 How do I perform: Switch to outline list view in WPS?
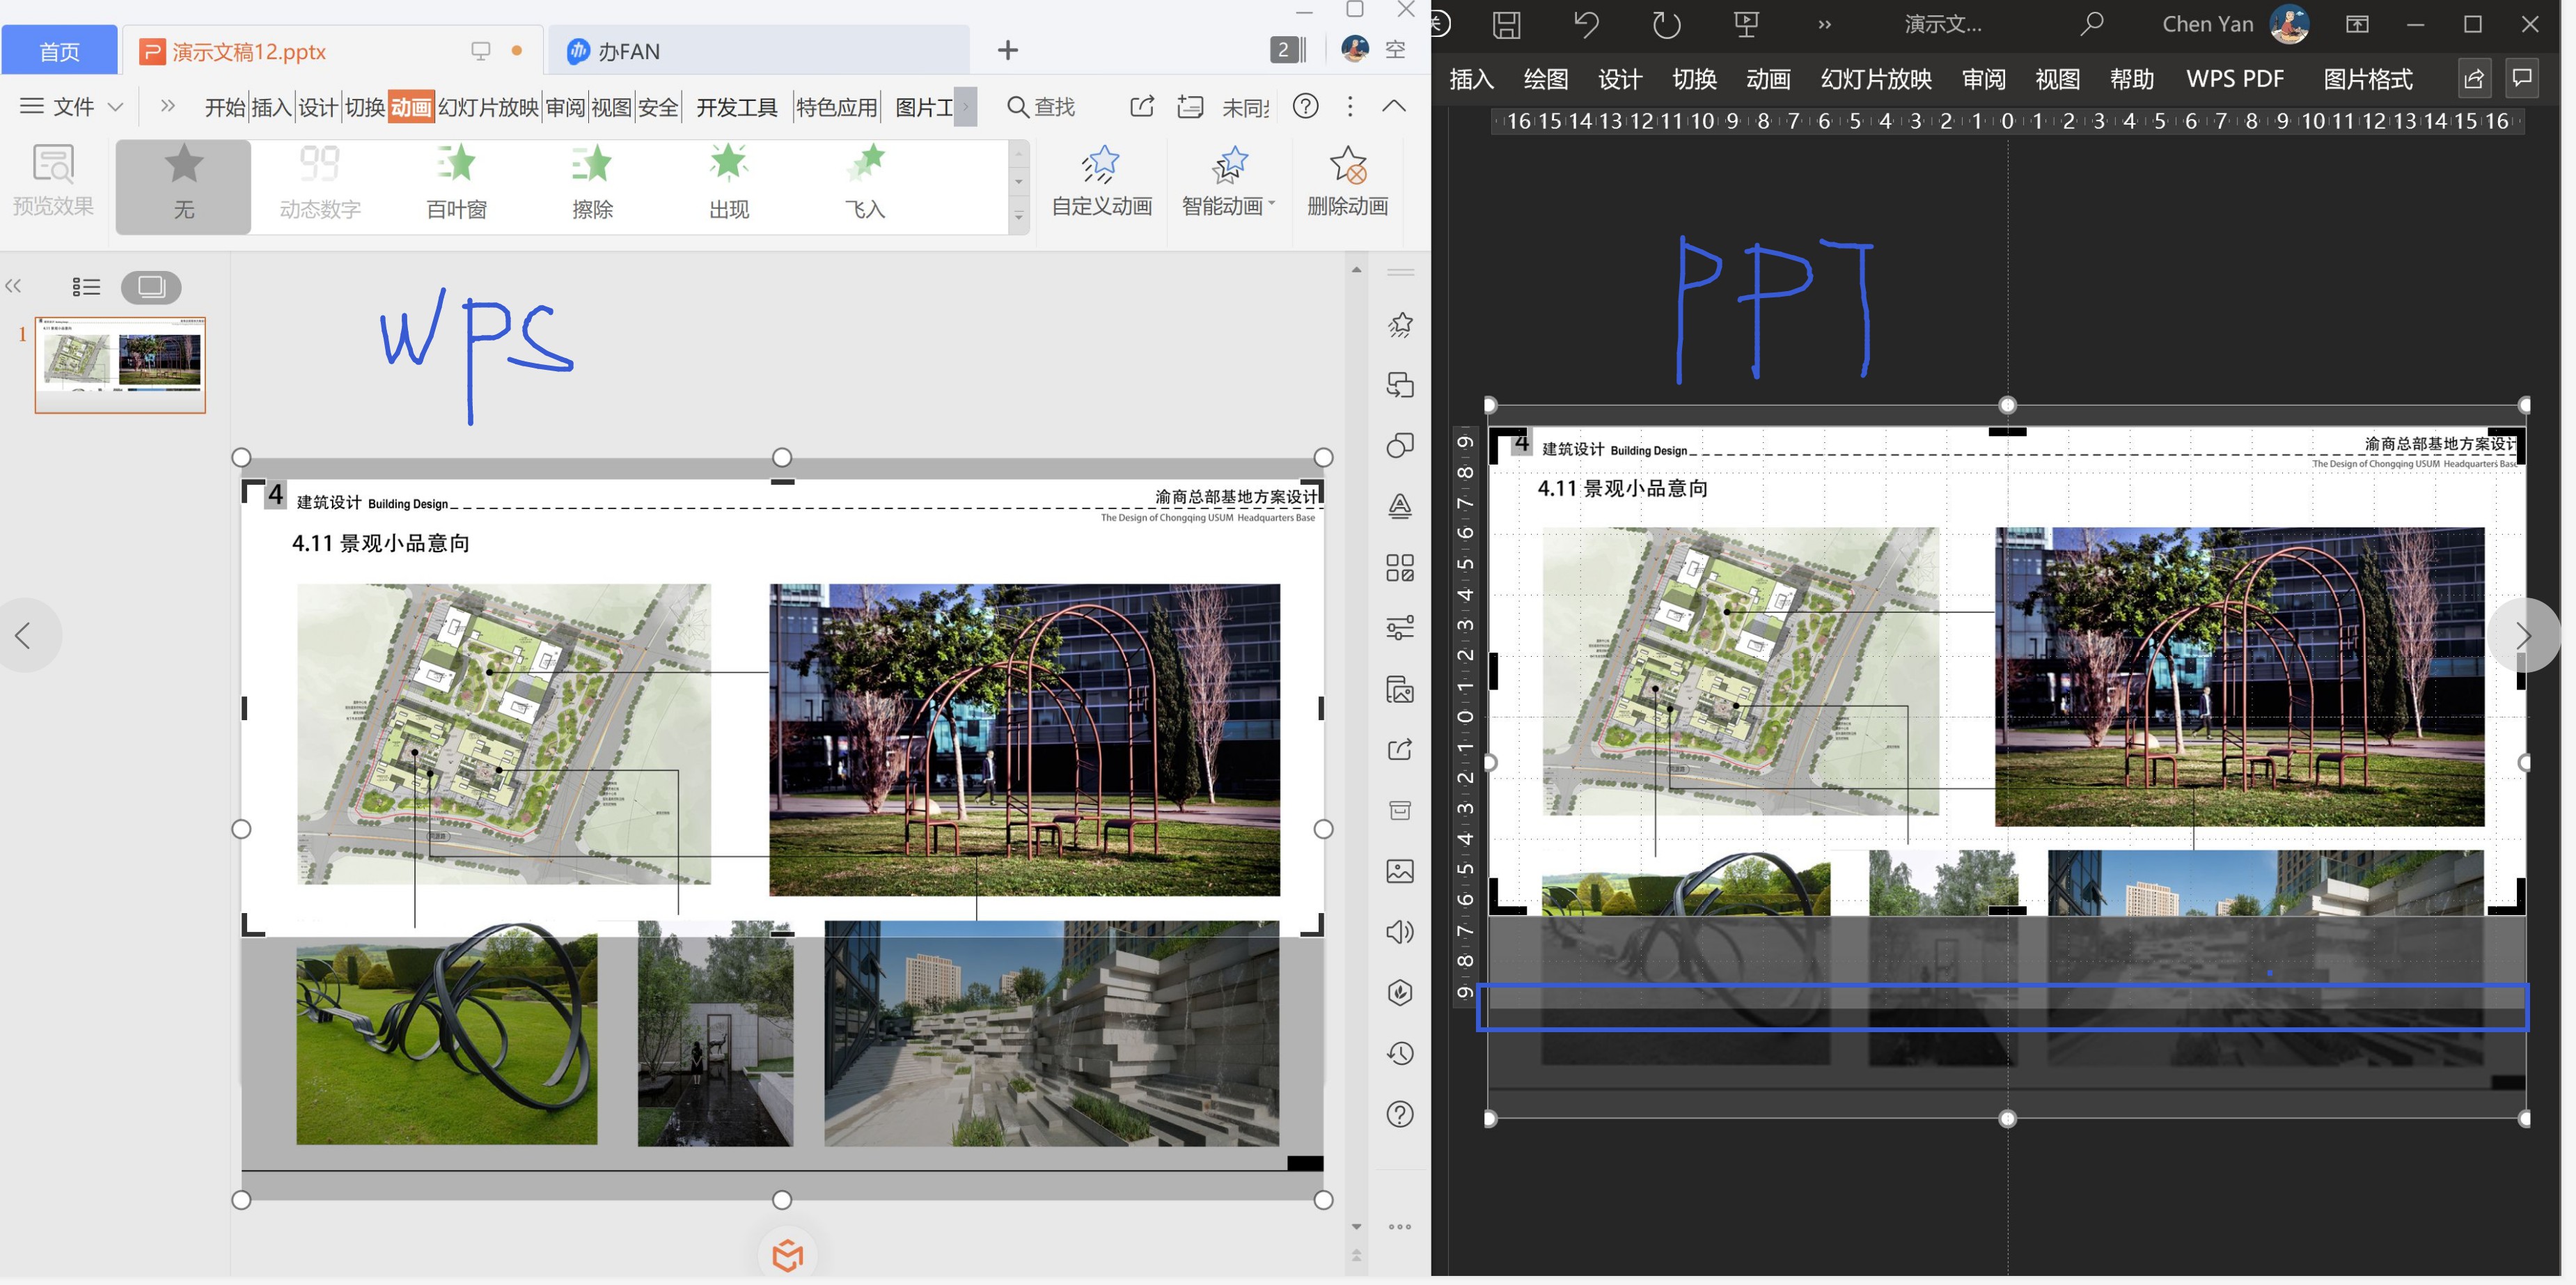(x=86, y=287)
